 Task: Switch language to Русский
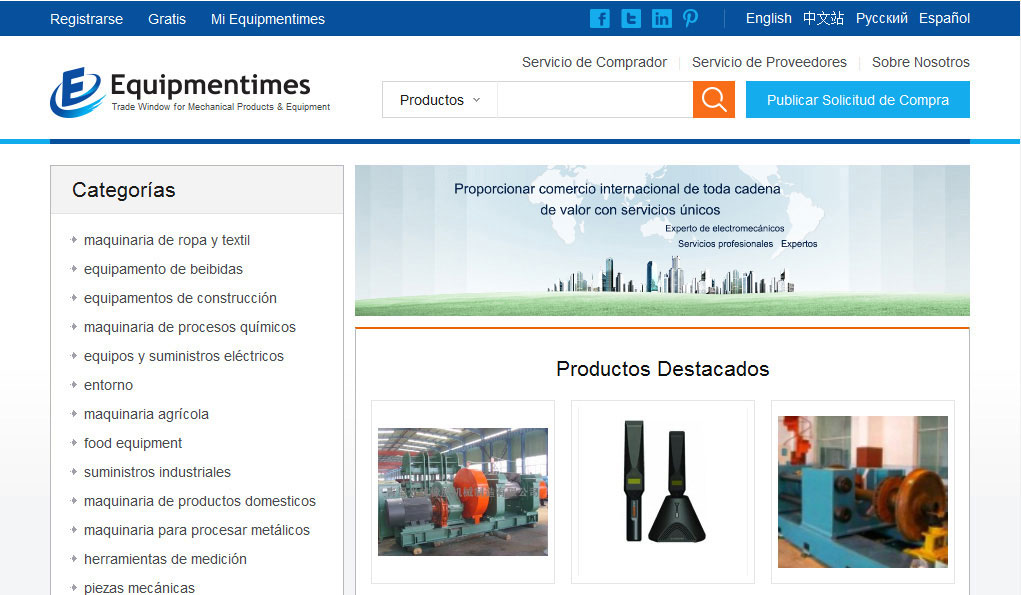pos(881,18)
